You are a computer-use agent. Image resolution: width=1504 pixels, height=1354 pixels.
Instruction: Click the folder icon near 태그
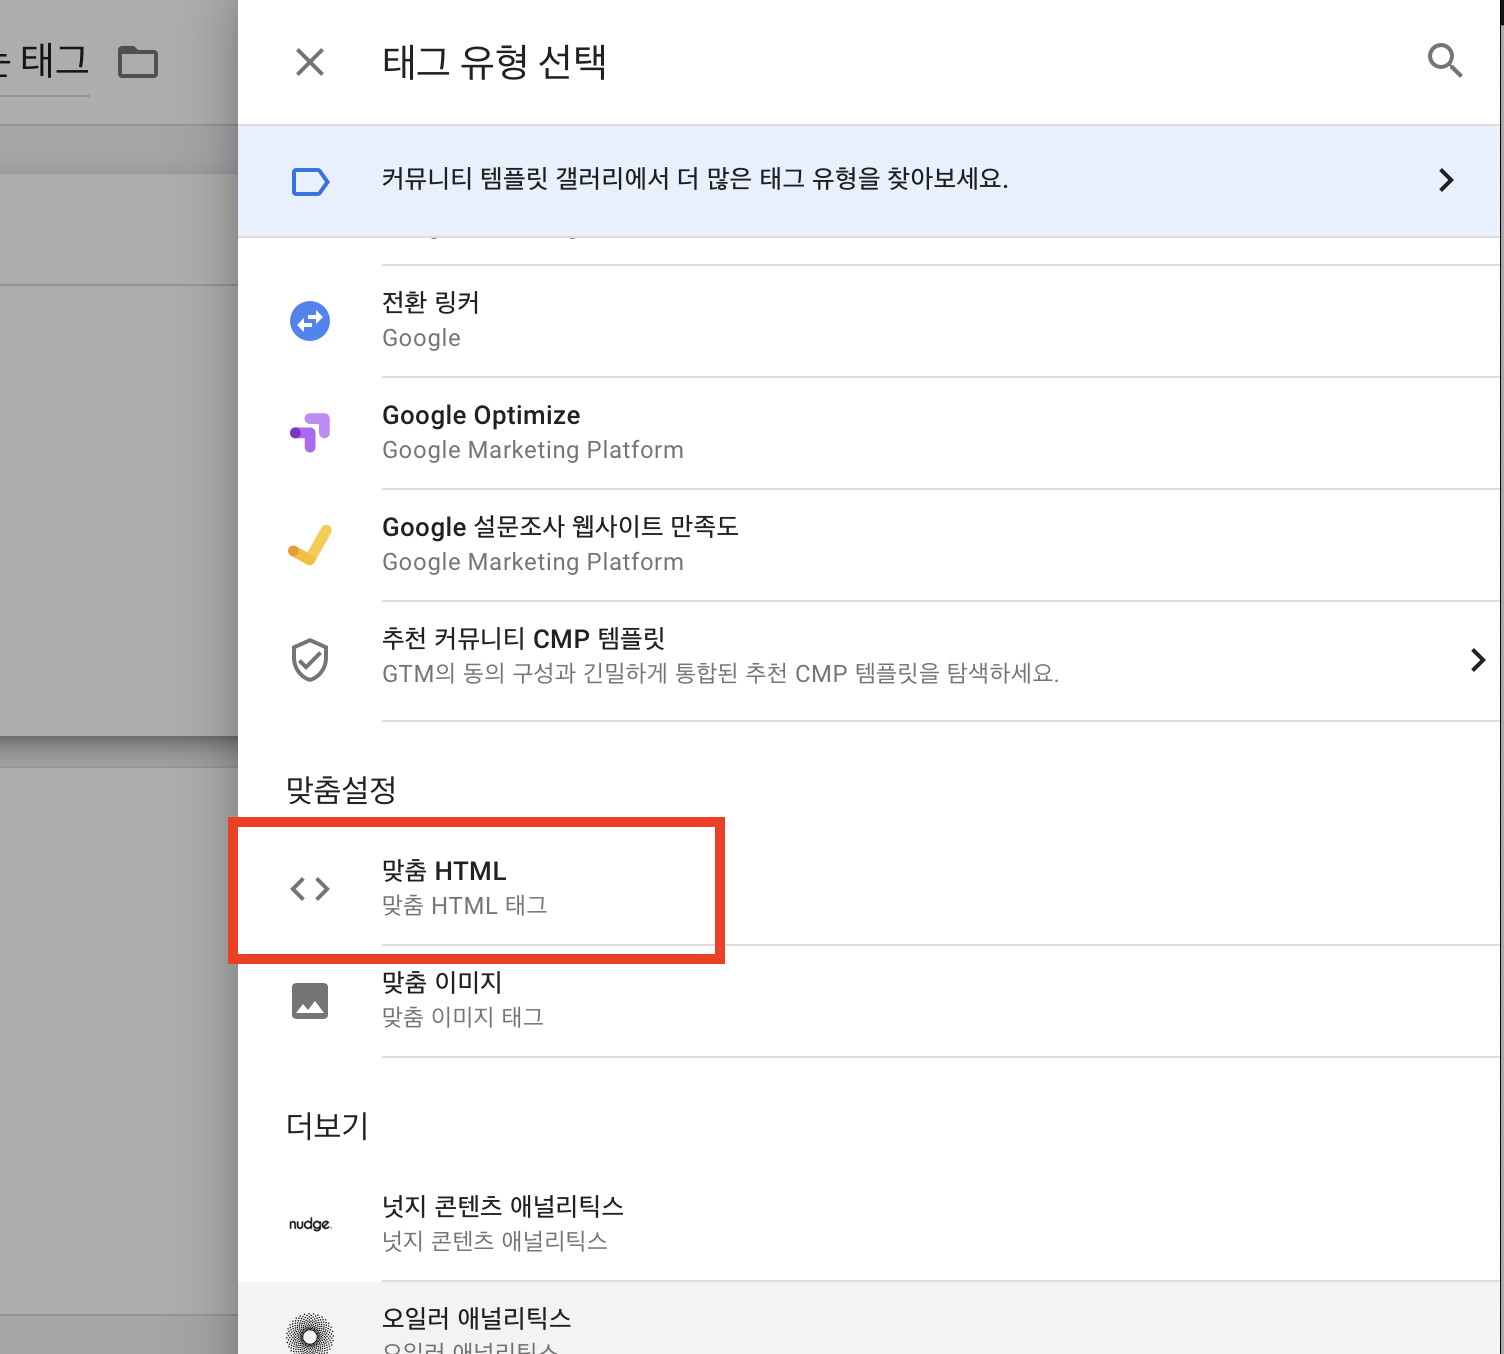pyautogui.click(x=138, y=61)
